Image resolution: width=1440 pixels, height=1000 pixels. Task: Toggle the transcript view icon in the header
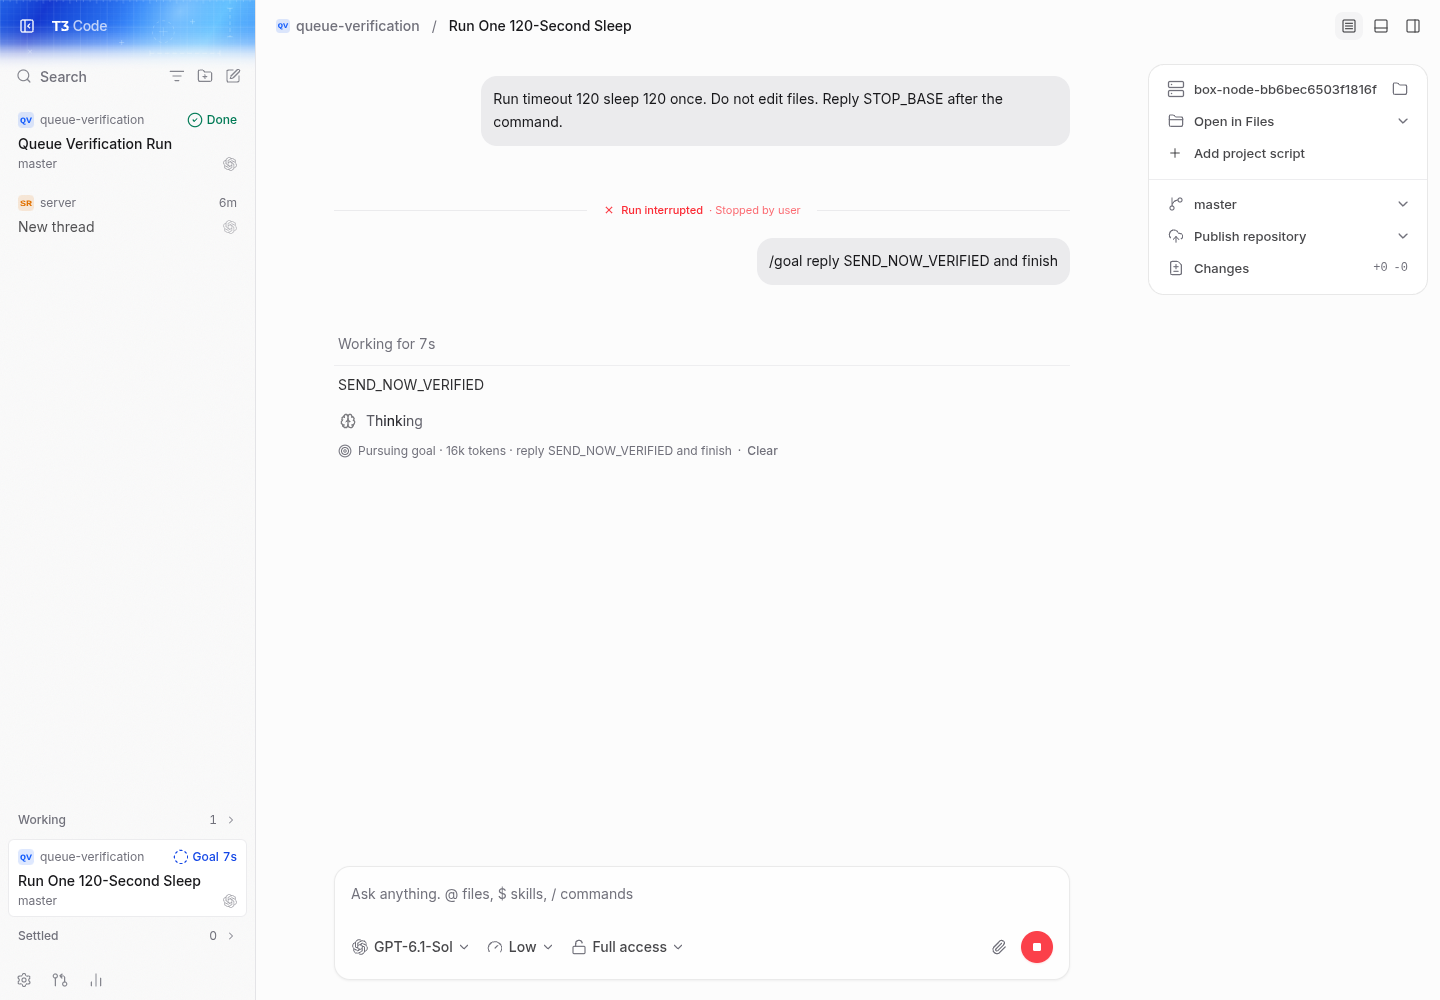tap(1349, 26)
